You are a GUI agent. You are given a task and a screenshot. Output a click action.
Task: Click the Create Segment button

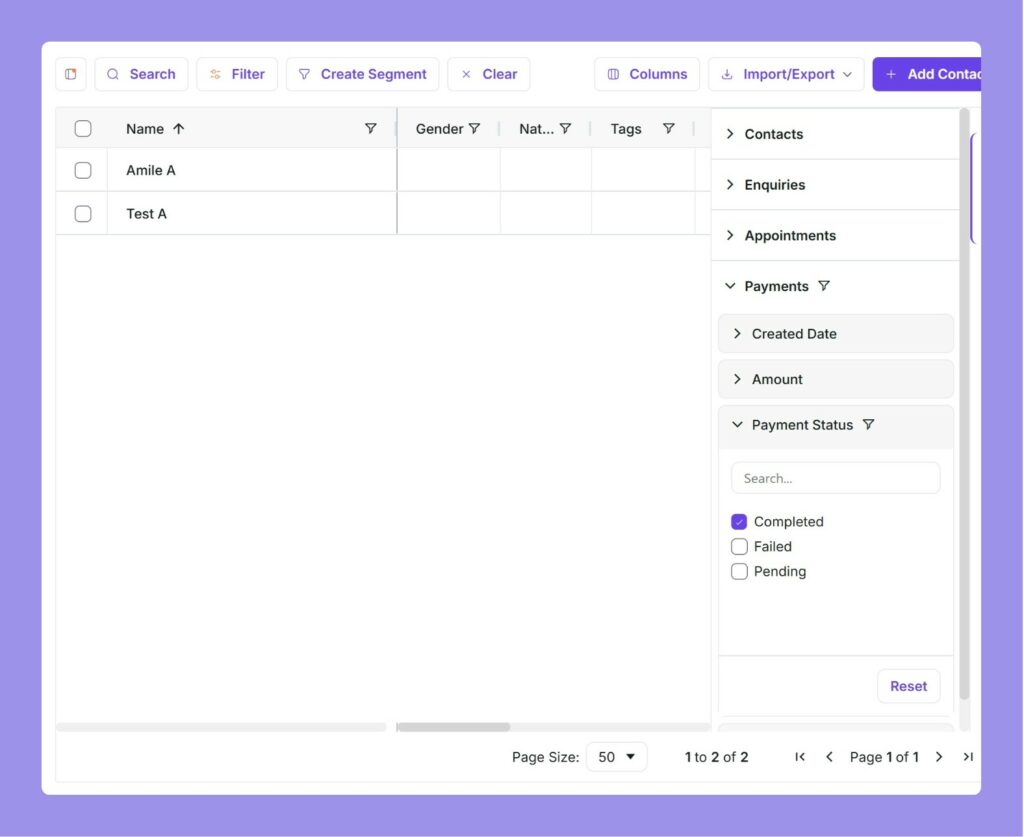tap(362, 73)
